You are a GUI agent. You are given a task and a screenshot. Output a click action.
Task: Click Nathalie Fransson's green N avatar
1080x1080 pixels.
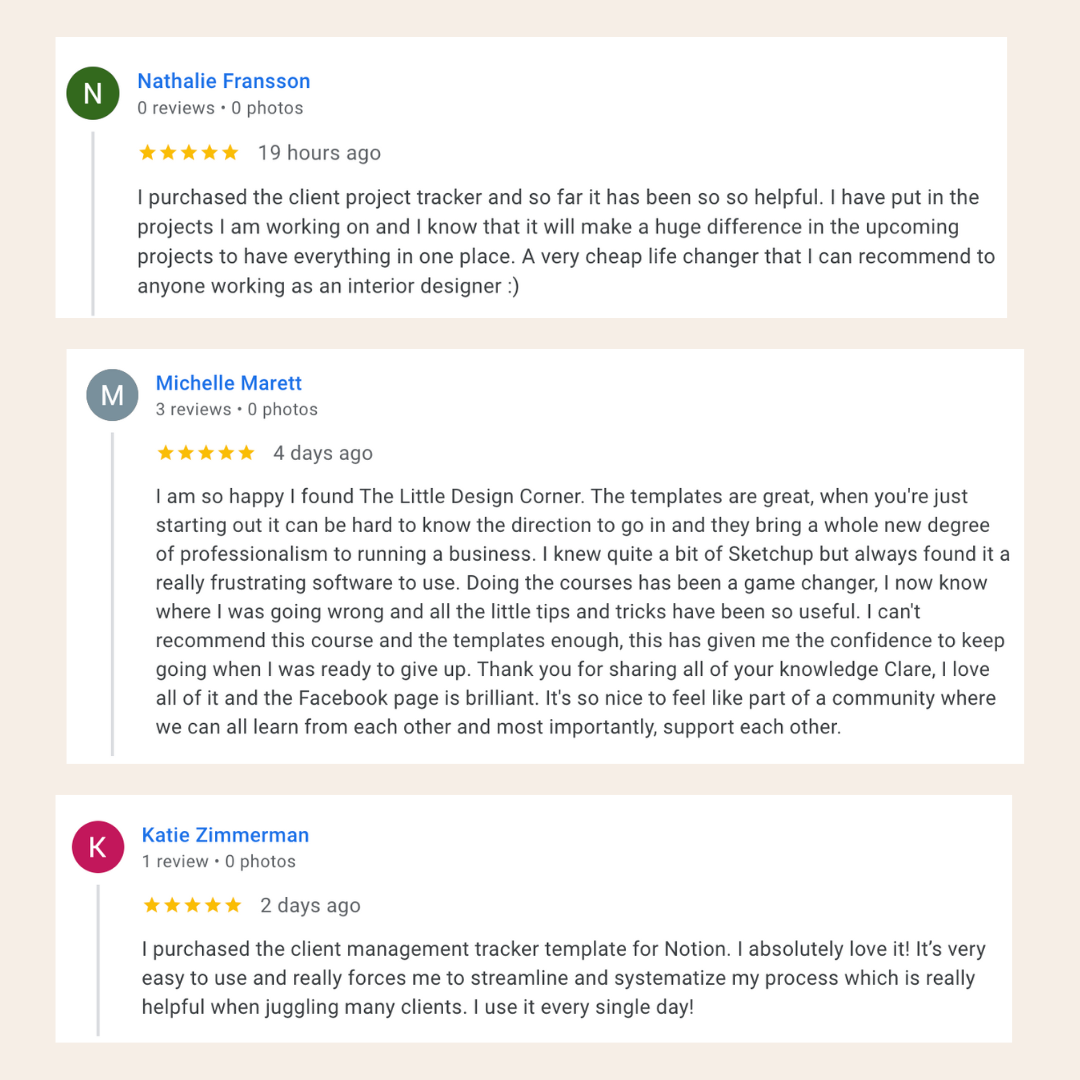pos(93,94)
